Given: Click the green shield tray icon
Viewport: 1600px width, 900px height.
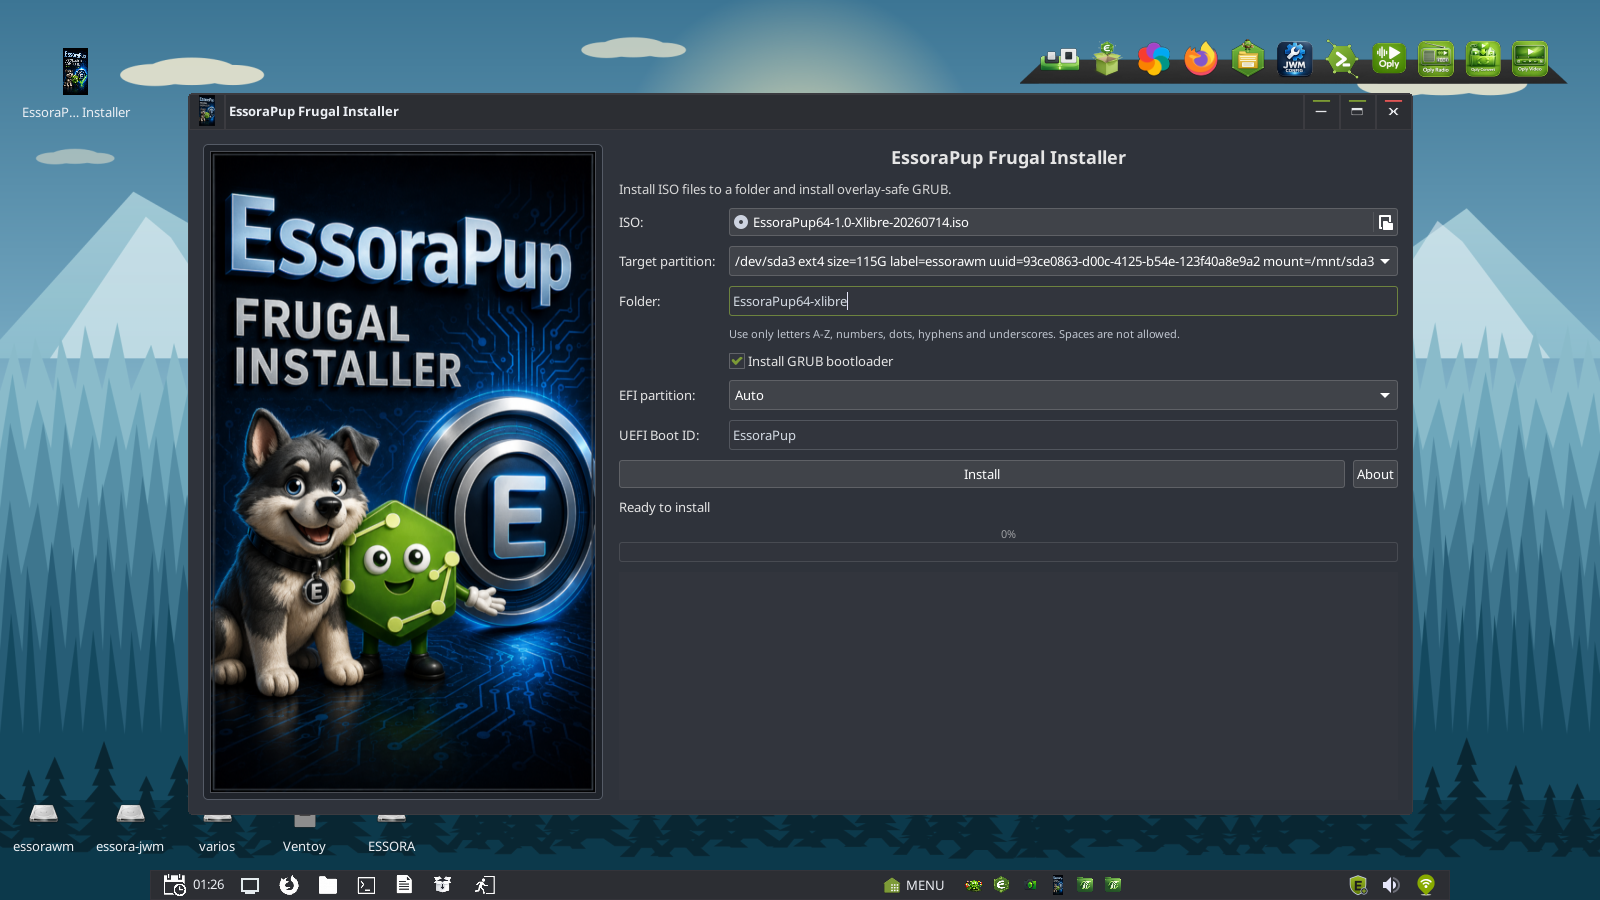Looking at the screenshot, I should [1357, 885].
